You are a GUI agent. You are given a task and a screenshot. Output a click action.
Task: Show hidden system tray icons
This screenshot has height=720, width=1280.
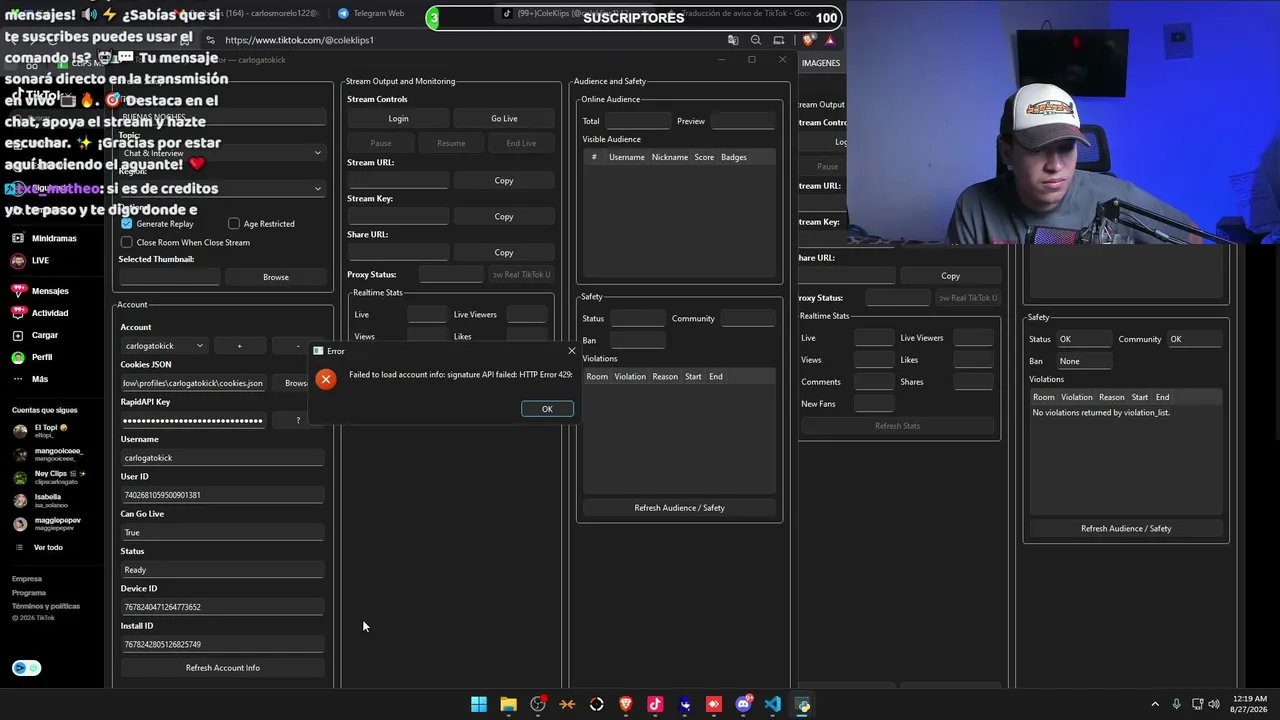pyautogui.click(x=1155, y=704)
